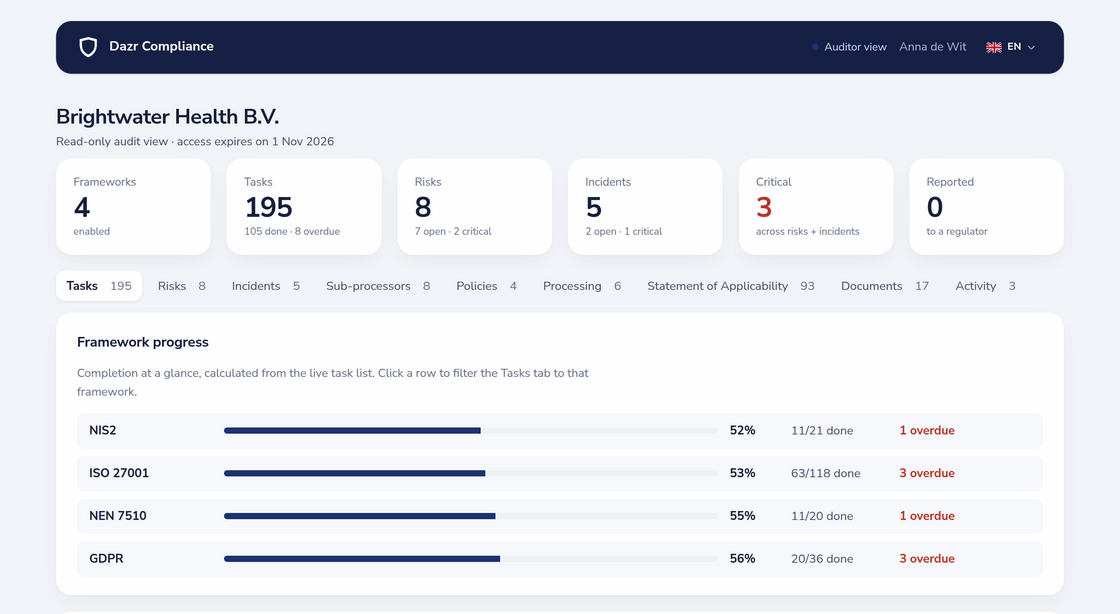Viewport: 1120px width, 614px height.
Task: Open the Policies tab
Action: pyautogui.click(x=486, y=286)
